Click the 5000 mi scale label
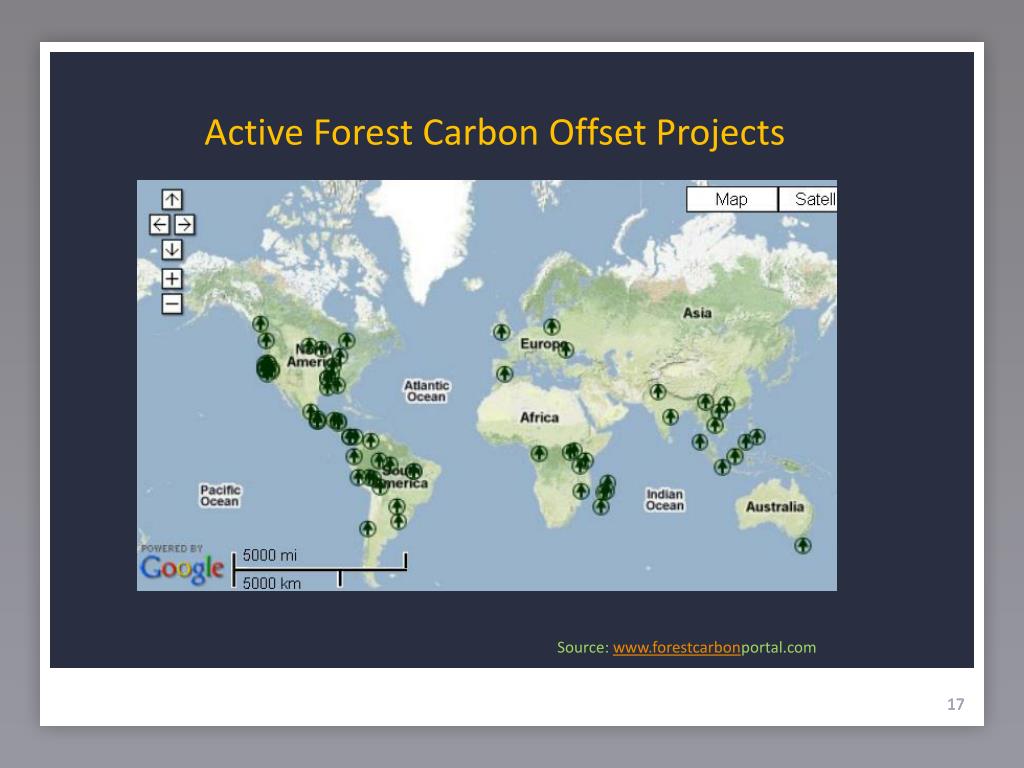Viewport: 1024px width, 768px height. coord(270,555)
